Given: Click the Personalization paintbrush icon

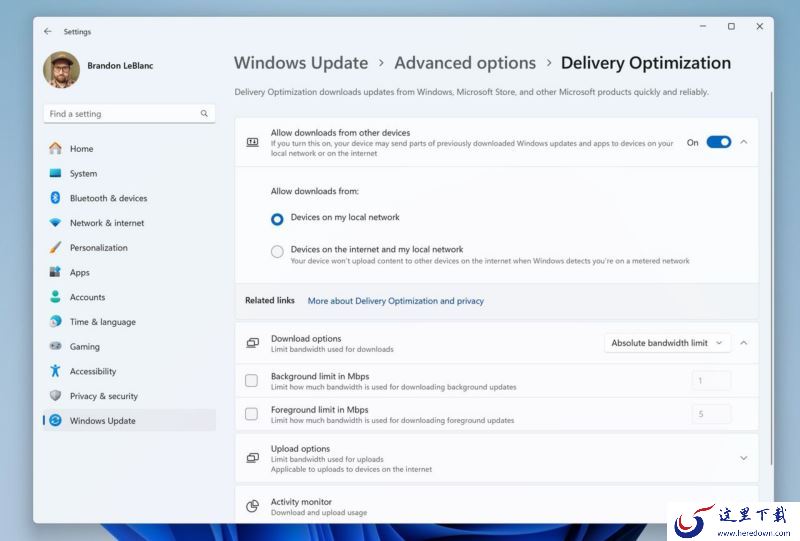Looking at the screenshot, I should point(55,248).
